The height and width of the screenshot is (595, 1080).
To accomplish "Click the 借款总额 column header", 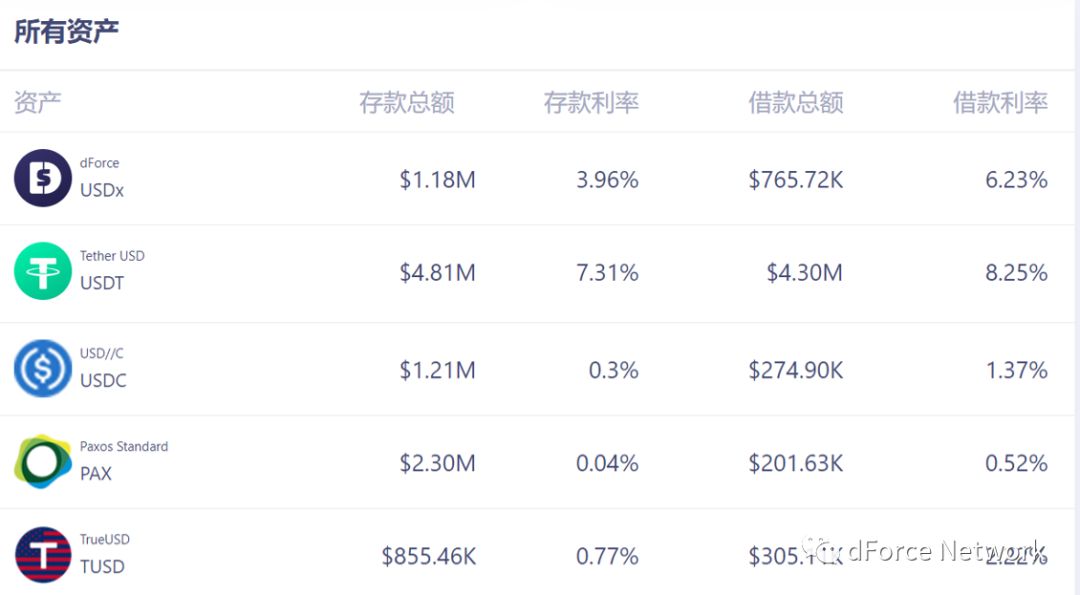I will point(795,101).
